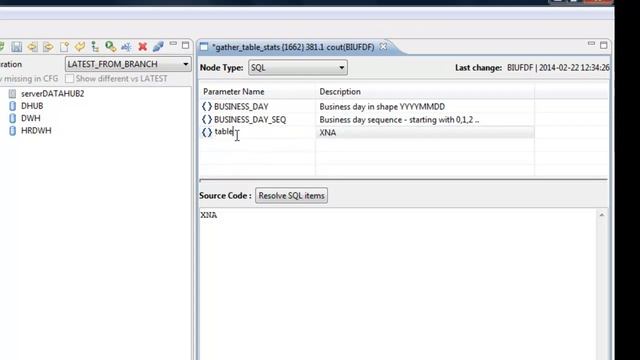Click the braces icon next to BUSINESS_DAY_SEQ
This screenshot has width=640, height=360.
pos(207,120)
